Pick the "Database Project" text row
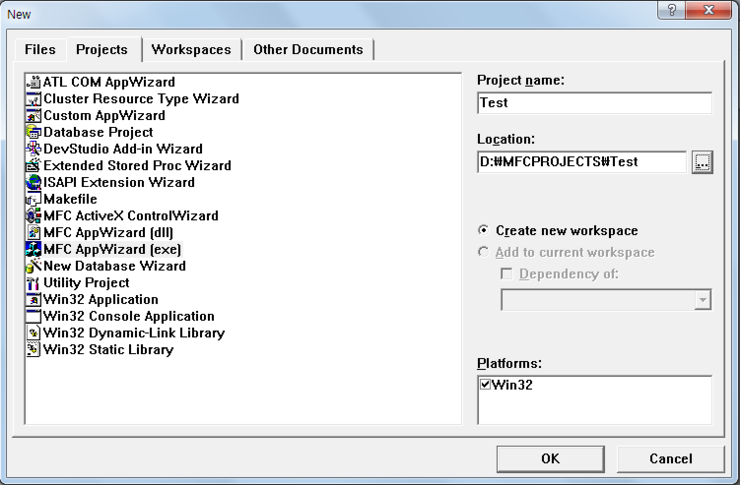Image resolution: width=740 pixels, height=485 pixels. pyautogui.click(x=98, y=133)
